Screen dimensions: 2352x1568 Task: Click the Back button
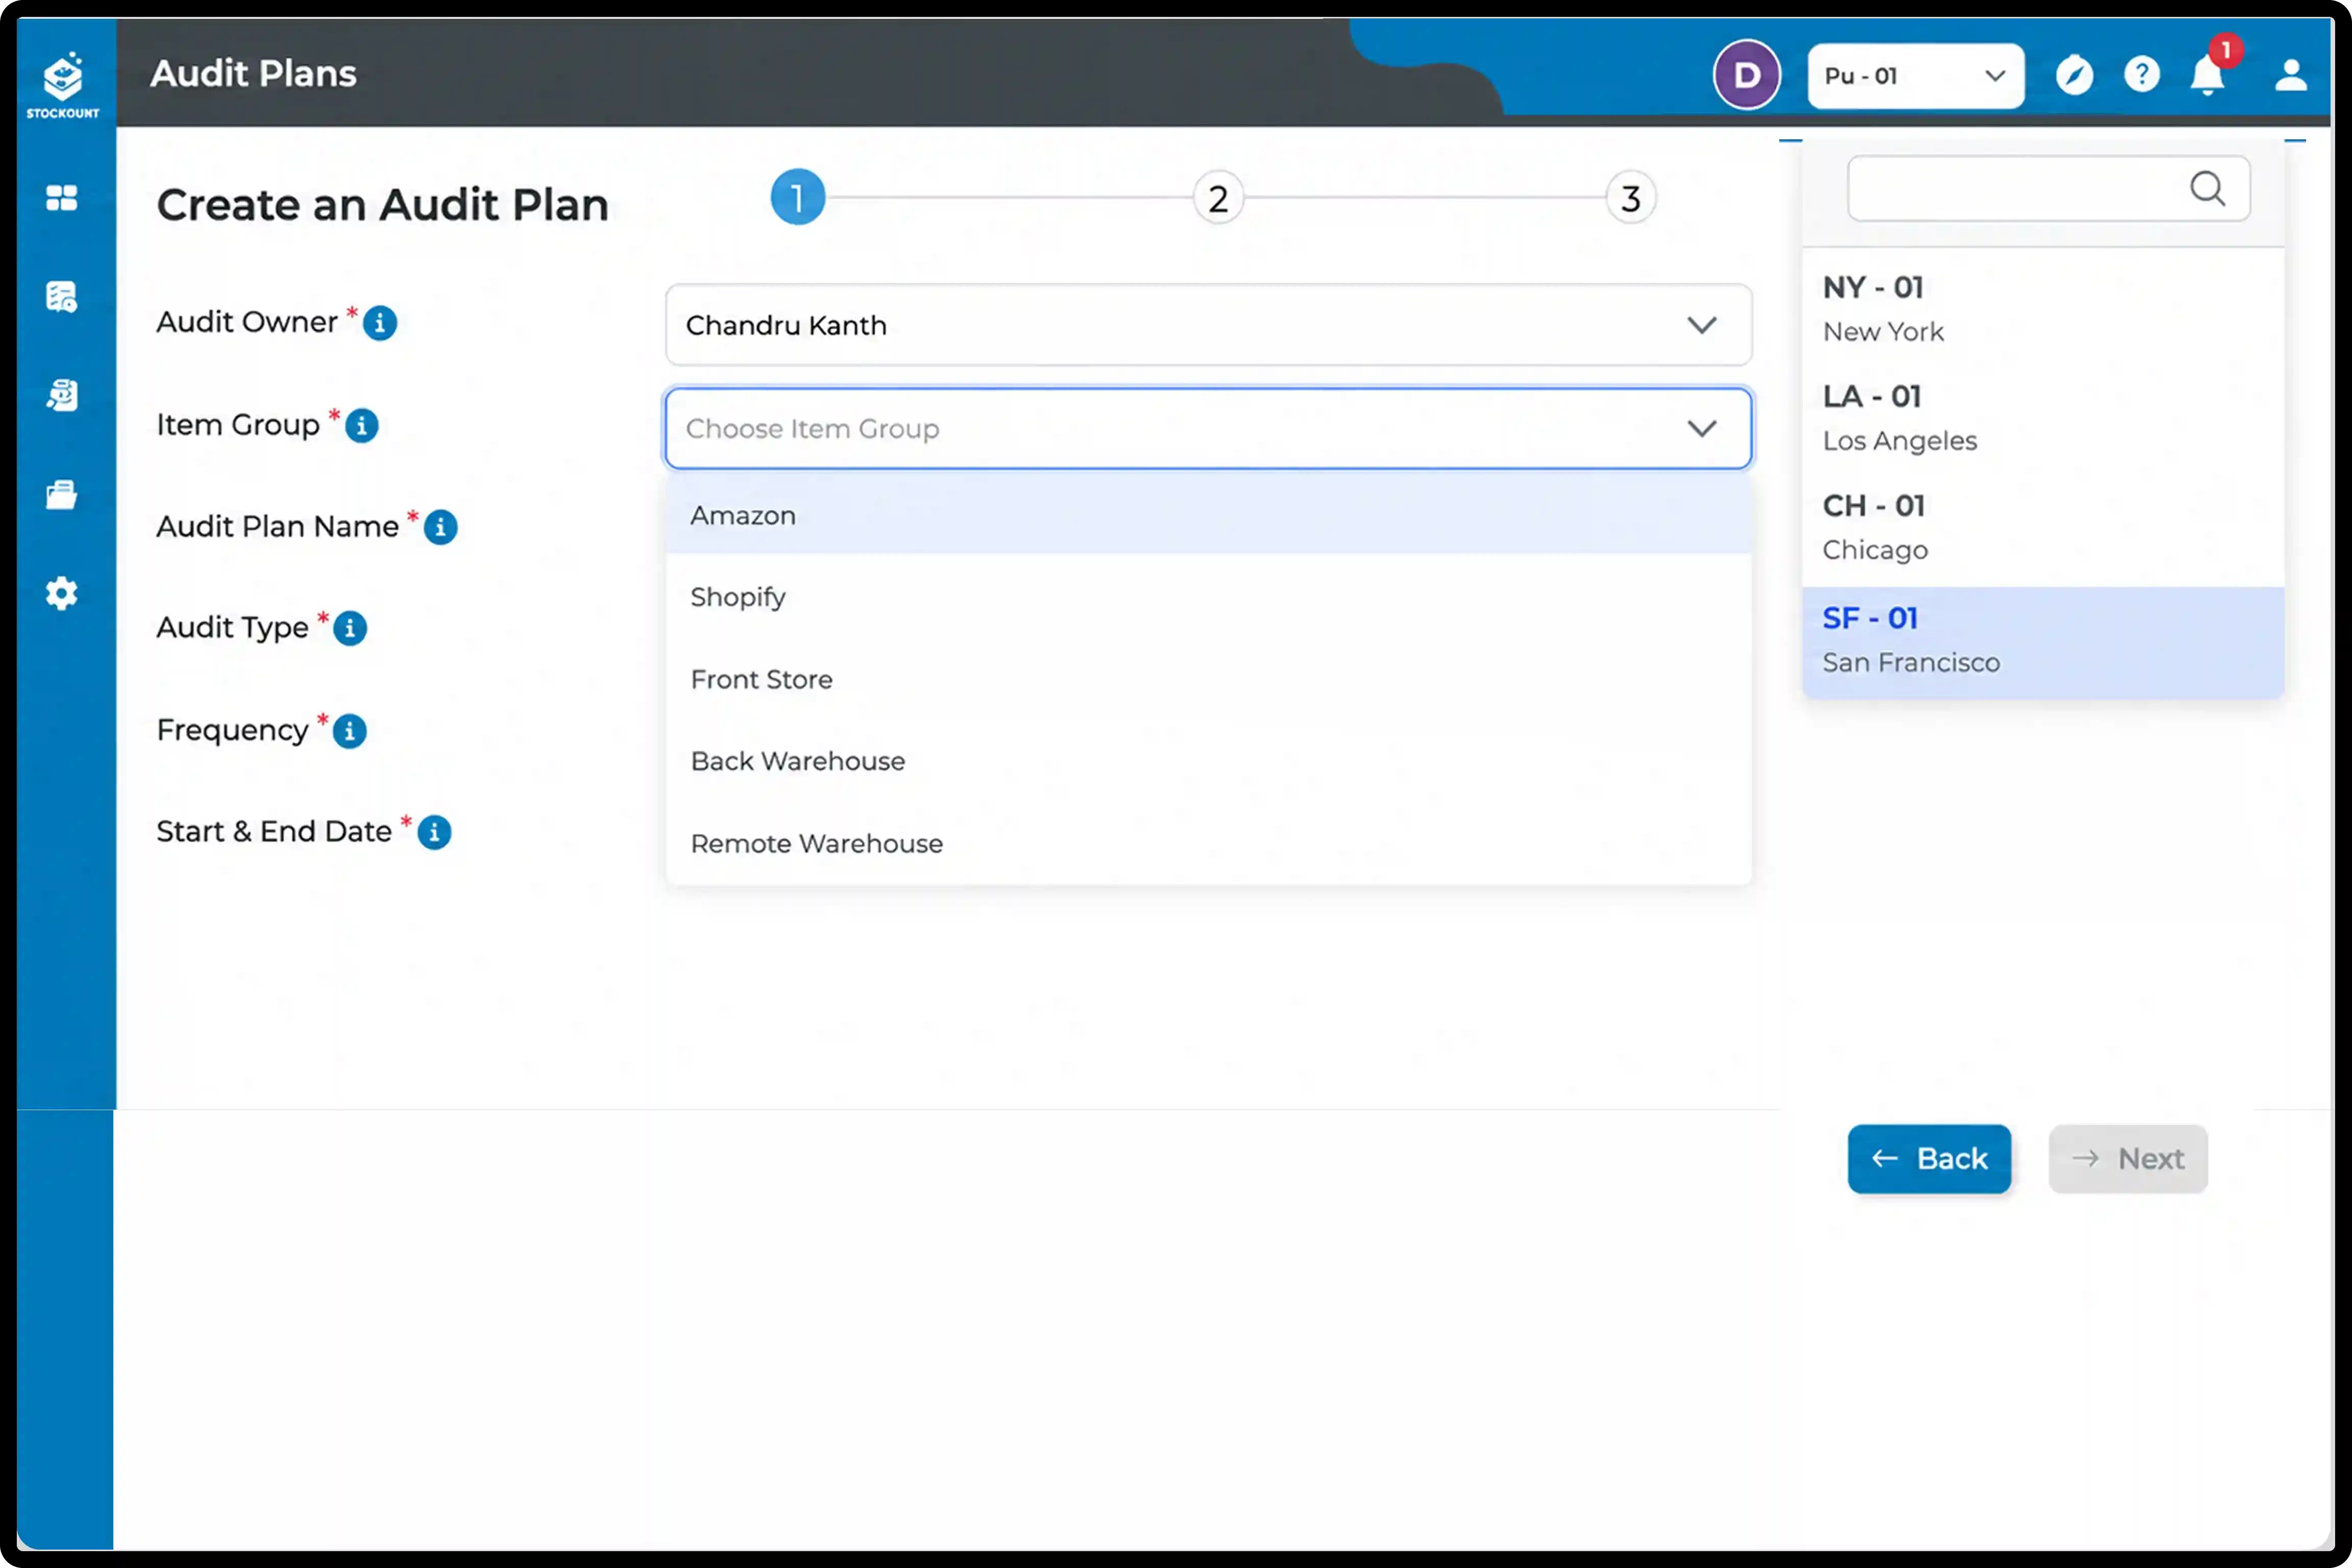point(1929,1159)
